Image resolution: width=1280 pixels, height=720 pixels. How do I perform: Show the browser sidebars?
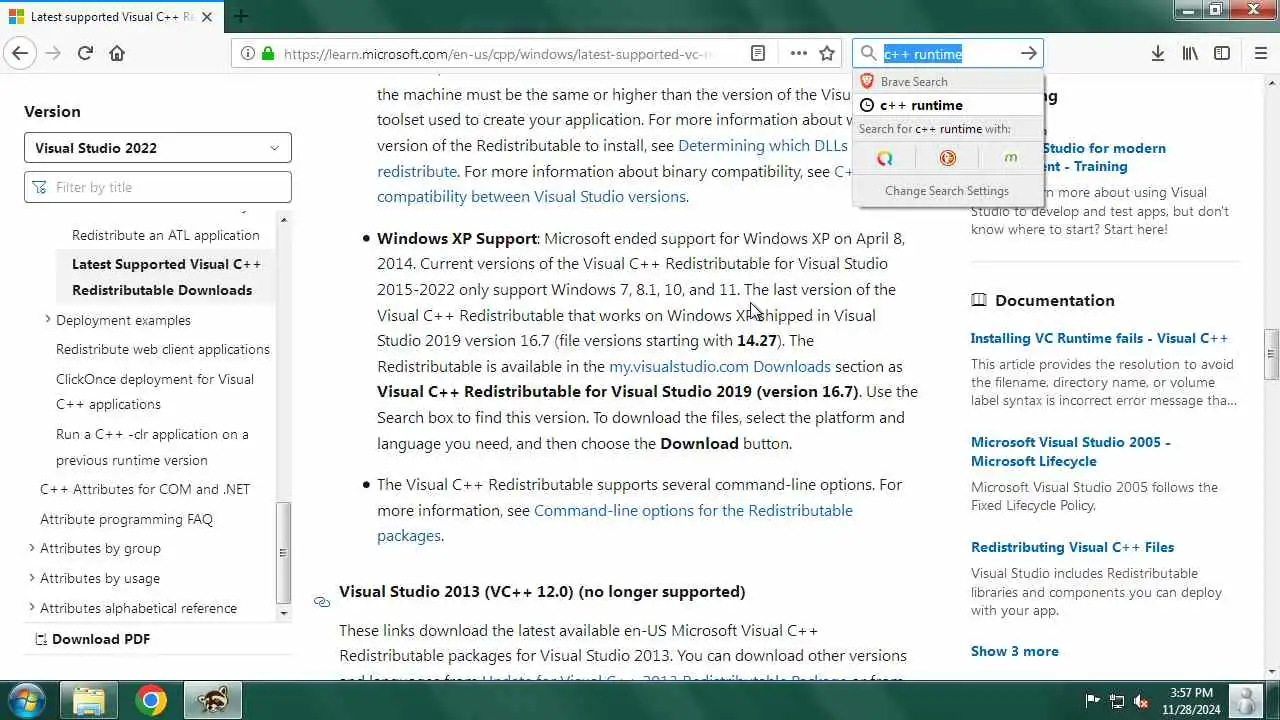coord(1222,53)
